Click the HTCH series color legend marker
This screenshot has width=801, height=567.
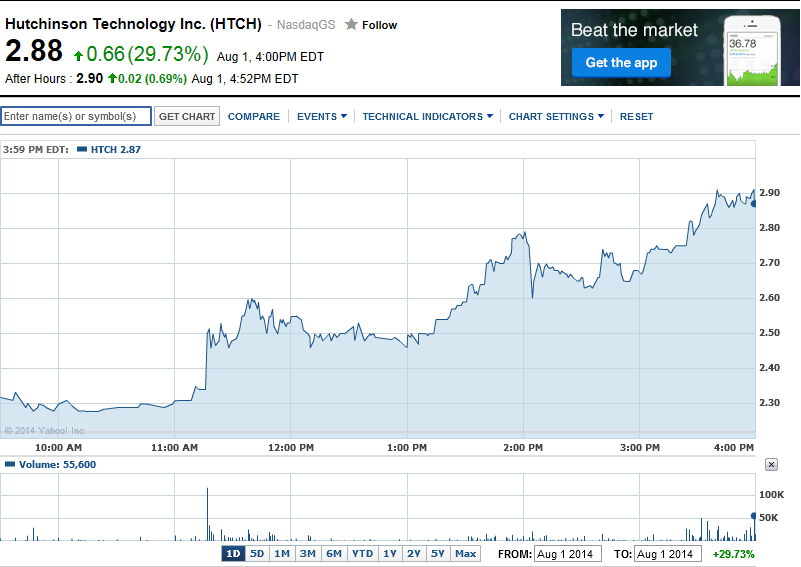(x=82, y=149)
